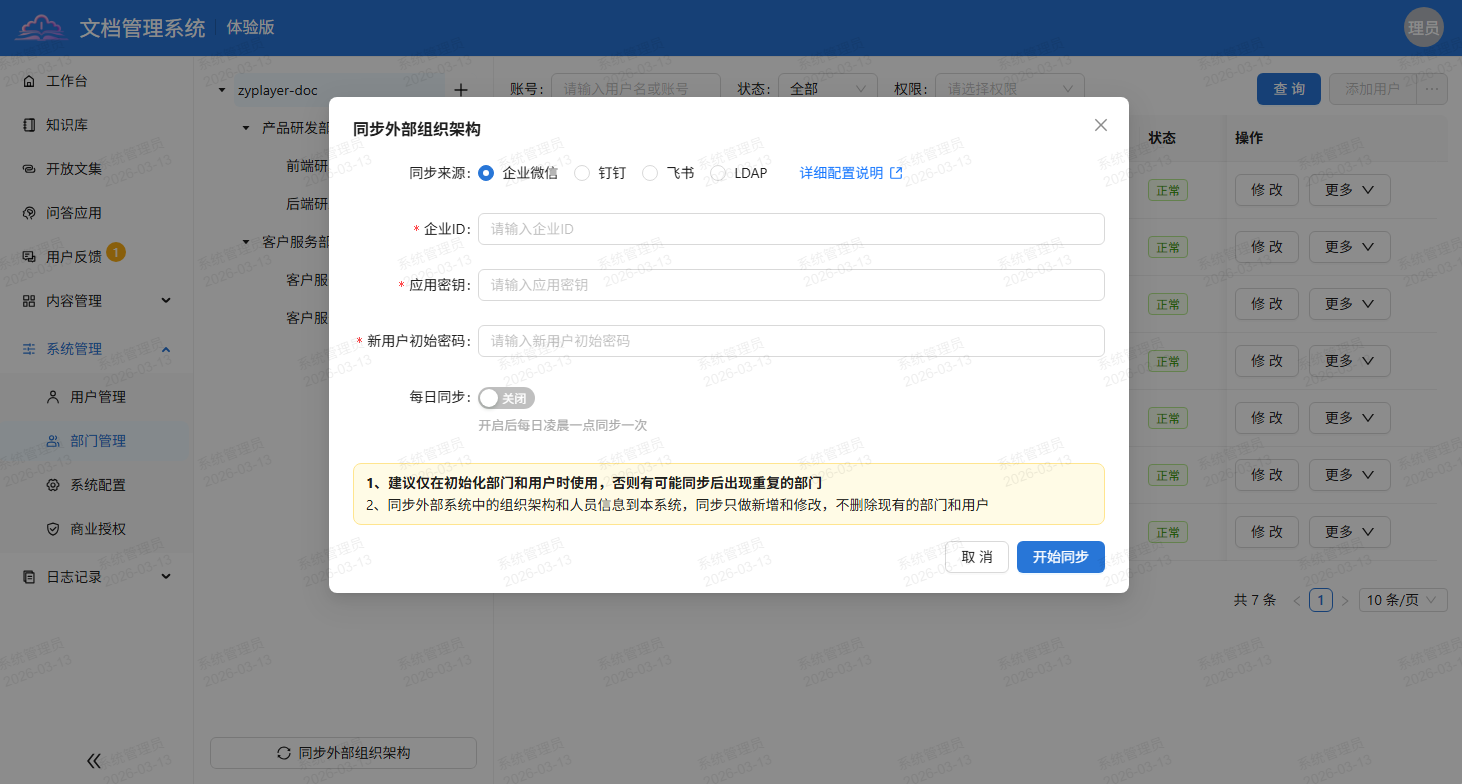Open 用户反馈 in the sidebar

(97, 257)
